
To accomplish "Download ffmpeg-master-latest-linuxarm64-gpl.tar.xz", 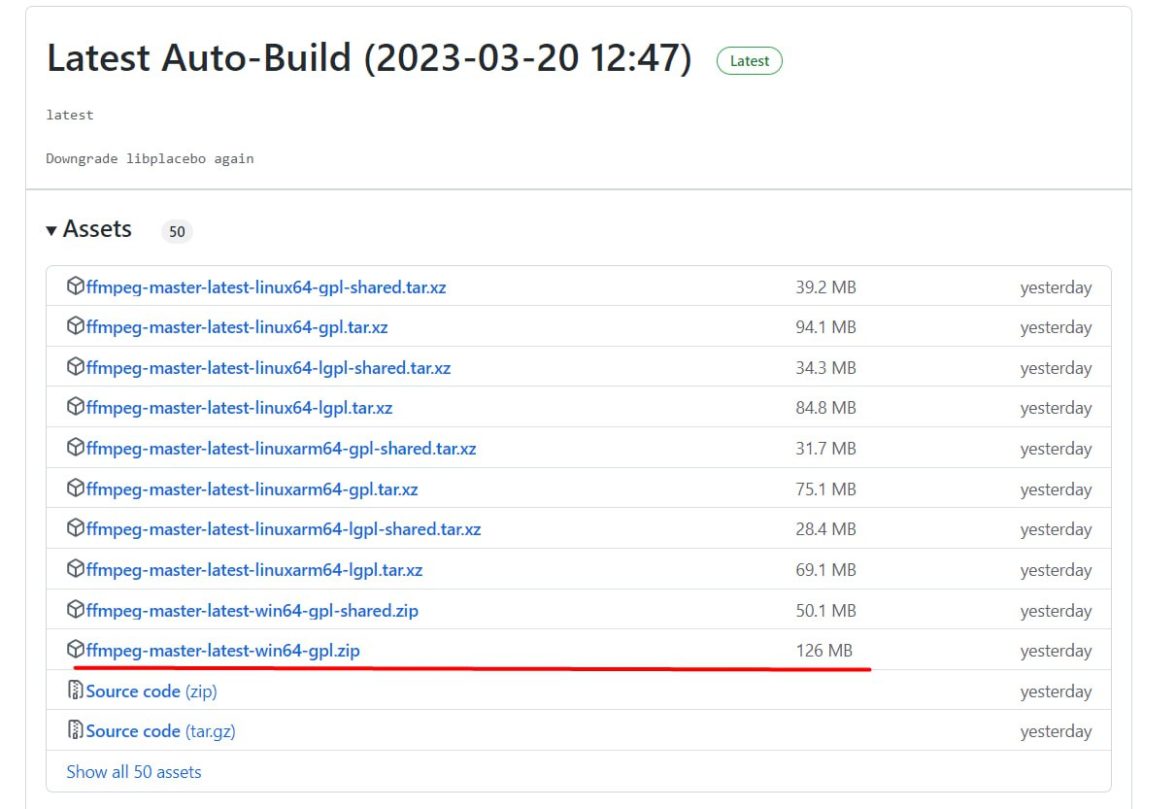I will click(252, 489).
